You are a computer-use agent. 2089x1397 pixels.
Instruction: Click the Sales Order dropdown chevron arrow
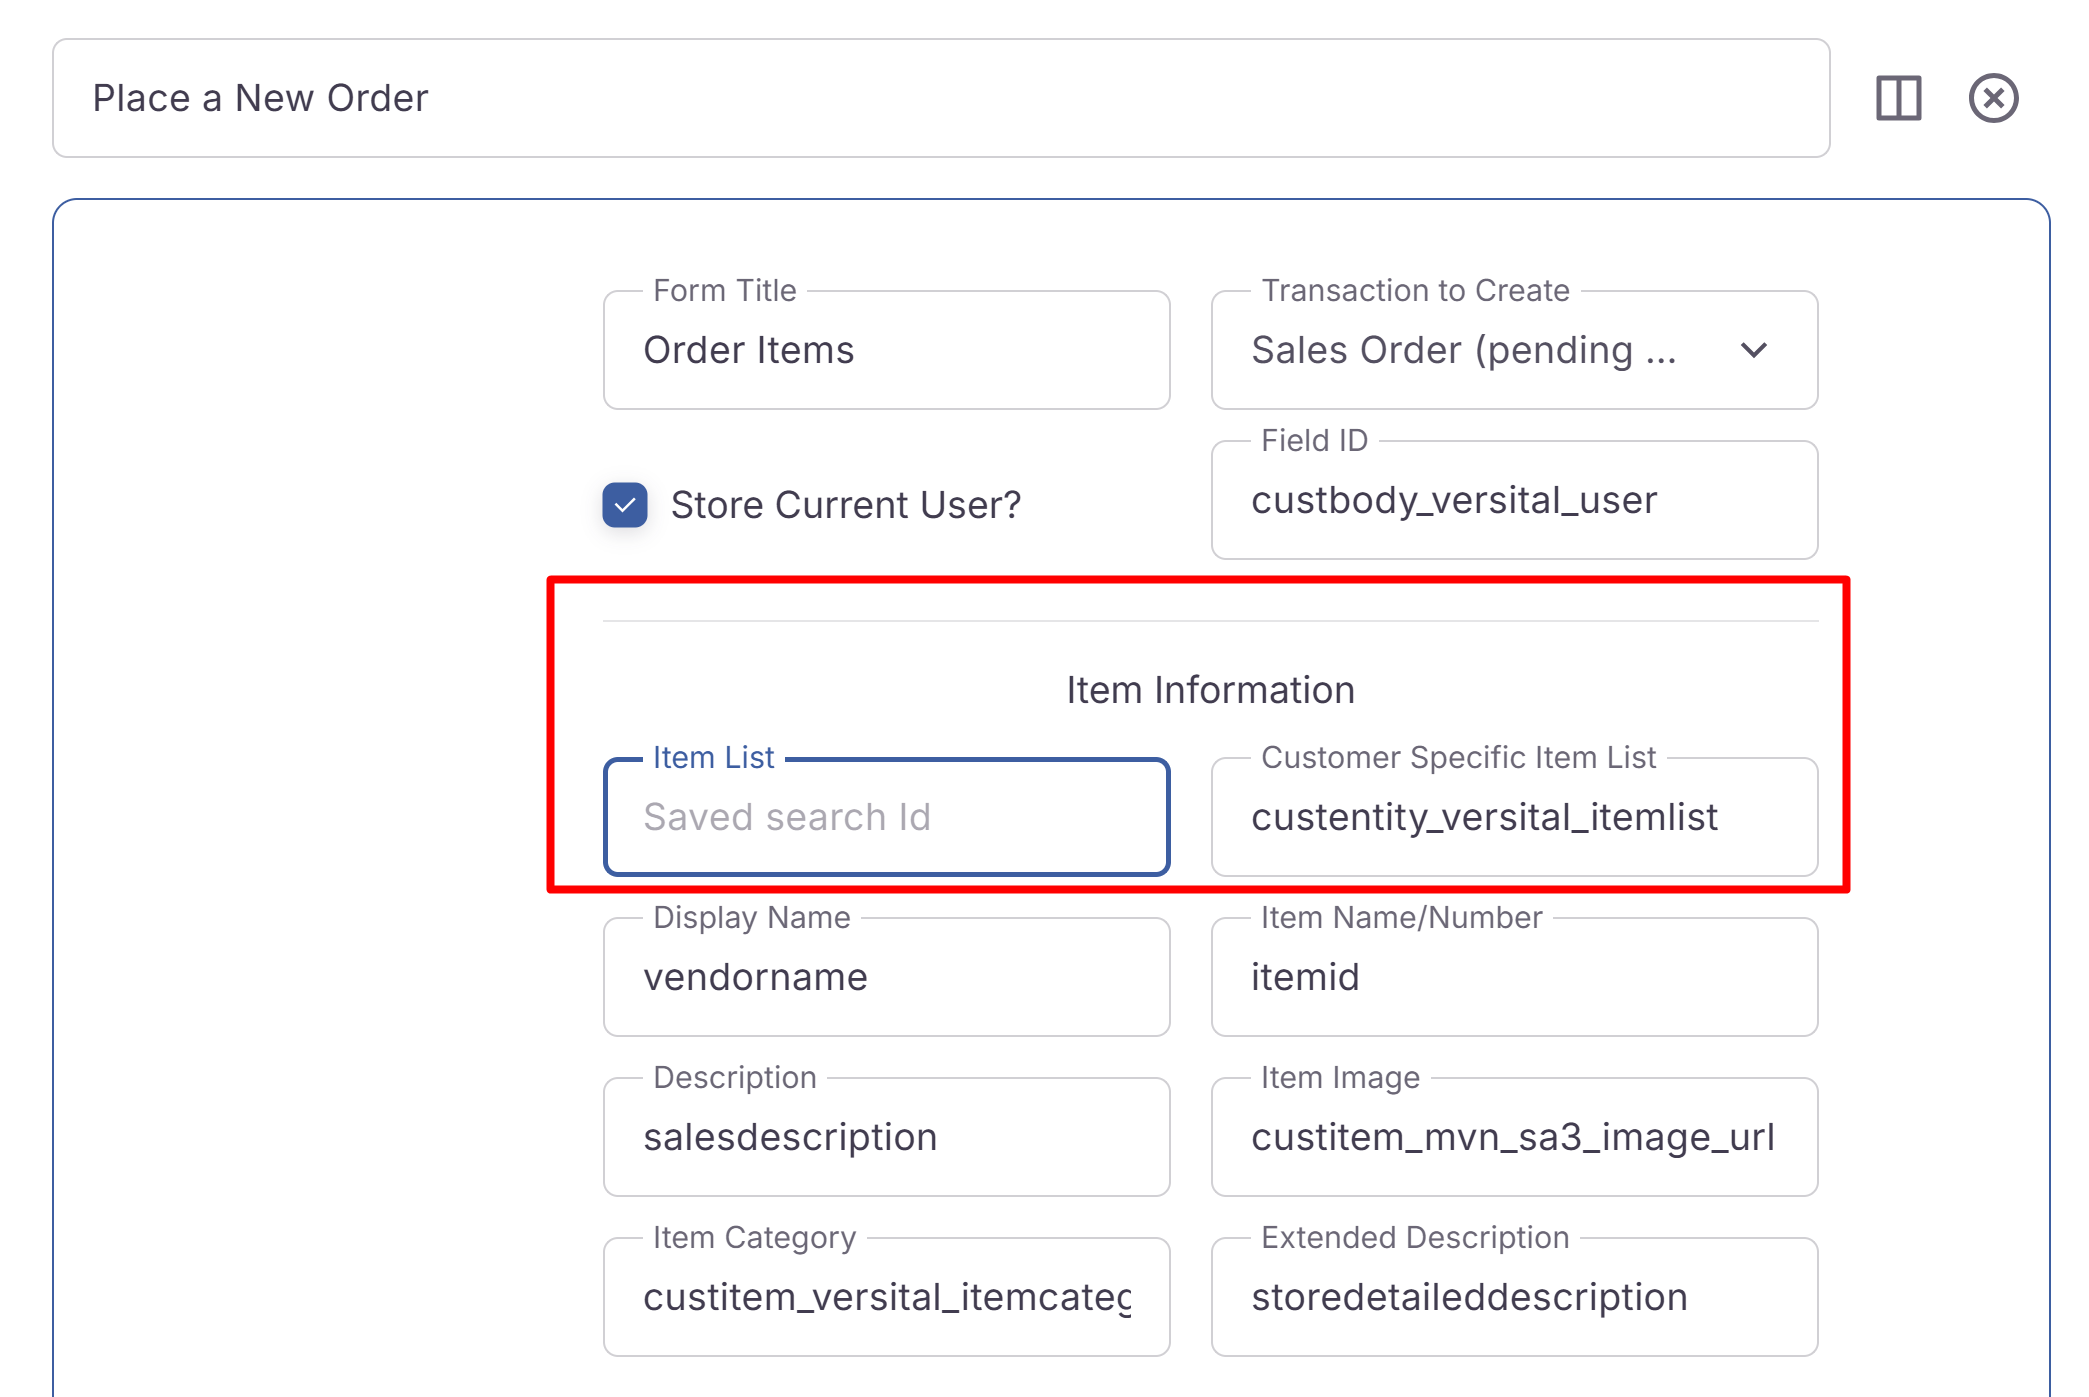1753,351
